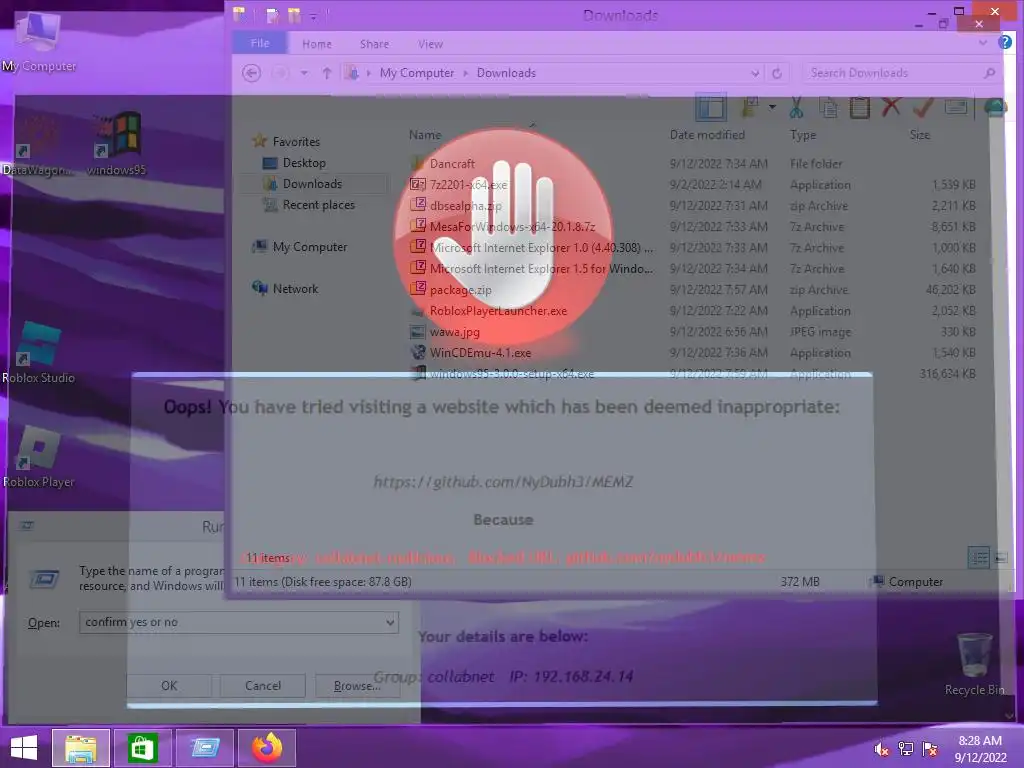Select package.zip in the file list
This screenshot has height=768, width=1024.
(x=460, y=290)
